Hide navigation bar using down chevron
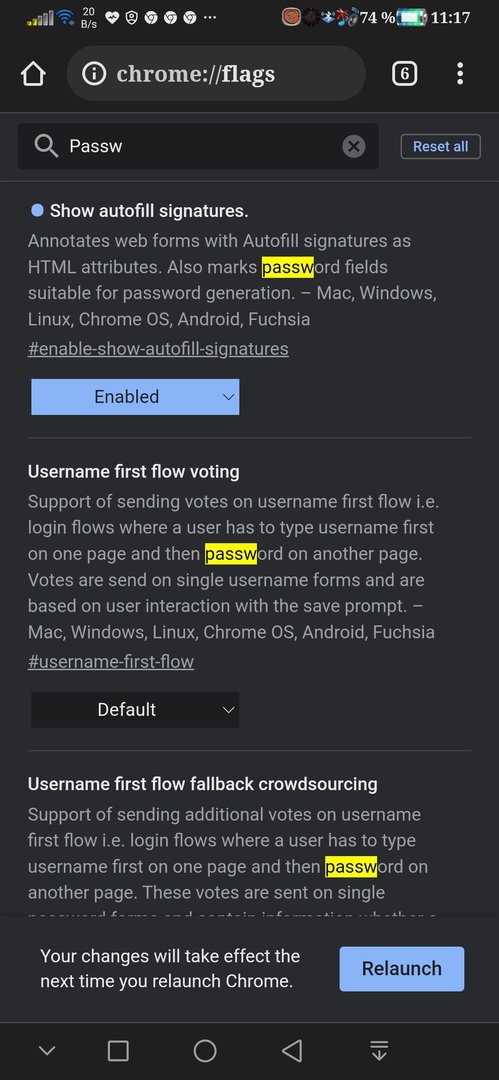 tap(47, 1051)
